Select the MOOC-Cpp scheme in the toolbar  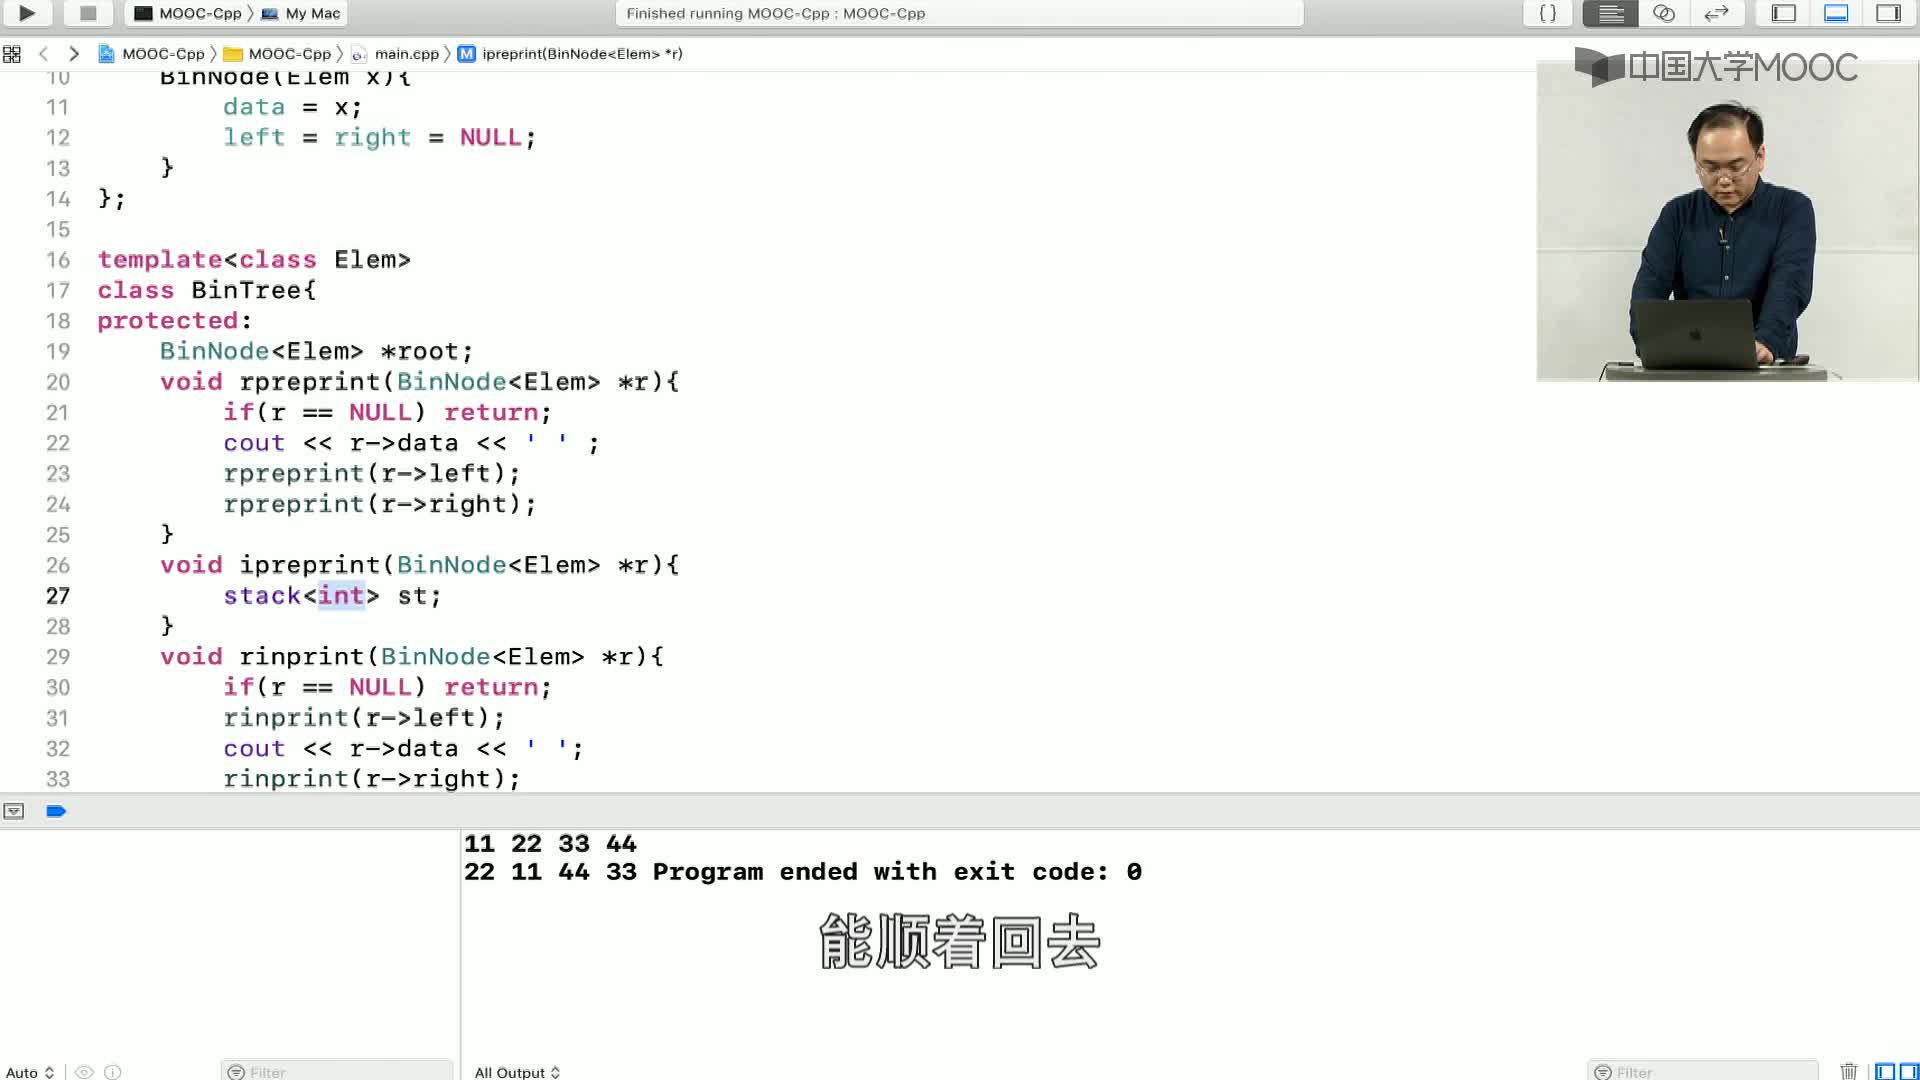pyautogui.click(x=189, y=13)
